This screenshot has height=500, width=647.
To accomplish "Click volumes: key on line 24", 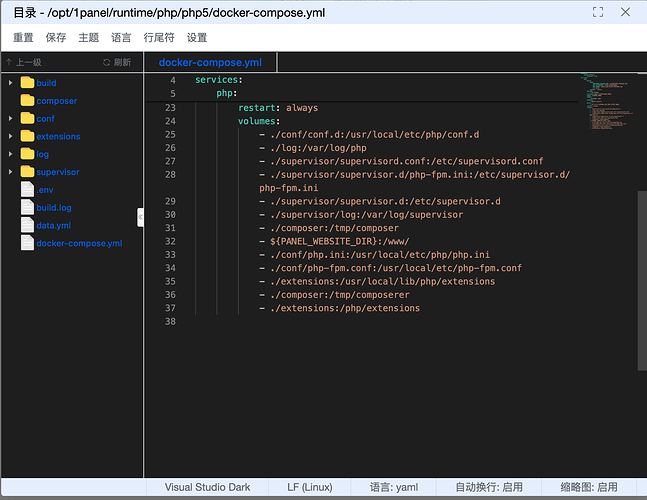I will click(259, 121).
